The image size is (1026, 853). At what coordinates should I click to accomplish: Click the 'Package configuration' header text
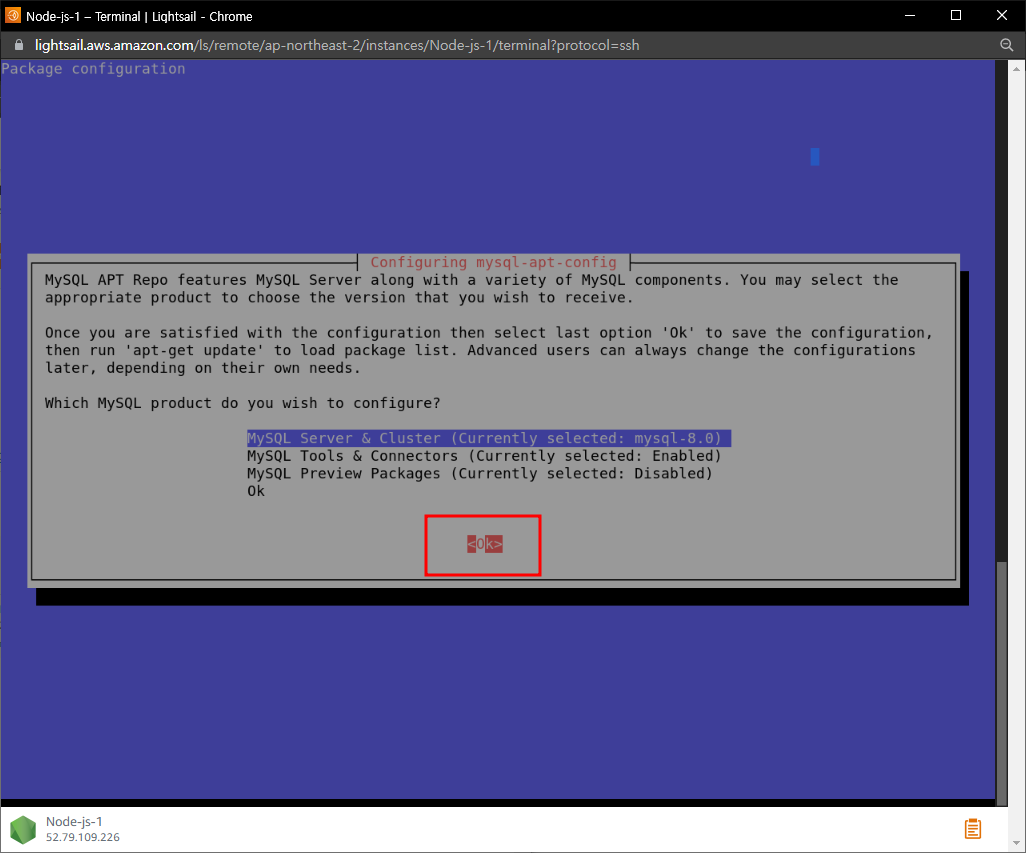click(93, 69)
